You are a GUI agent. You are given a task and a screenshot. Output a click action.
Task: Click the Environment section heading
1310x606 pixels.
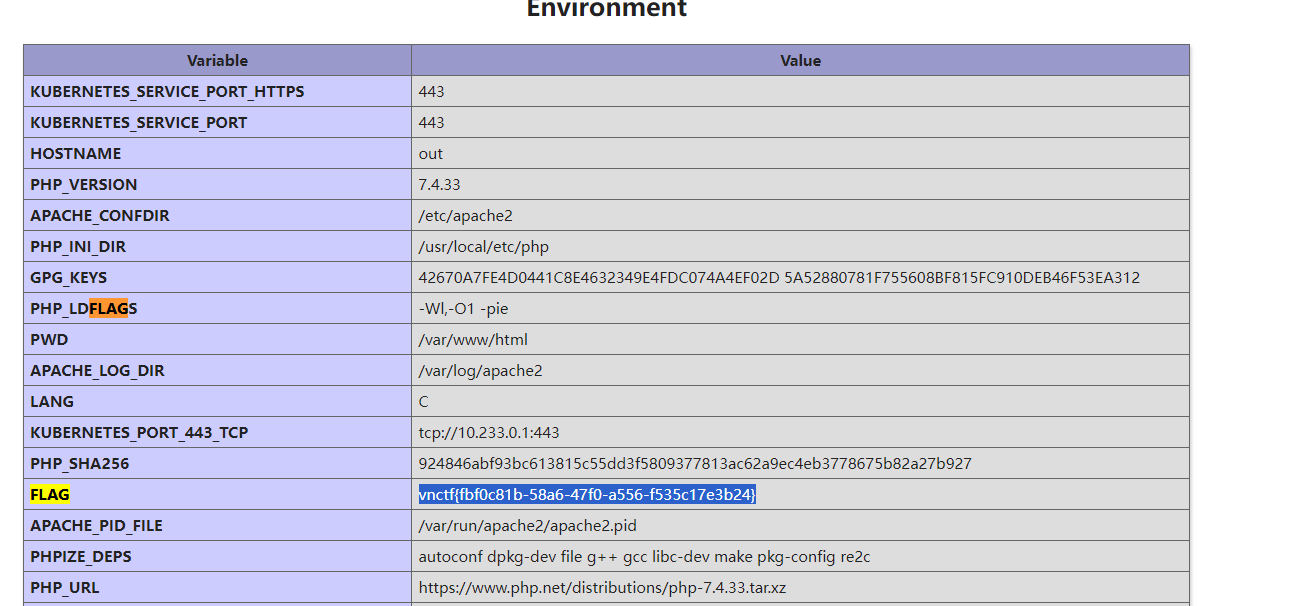point(607,8)
